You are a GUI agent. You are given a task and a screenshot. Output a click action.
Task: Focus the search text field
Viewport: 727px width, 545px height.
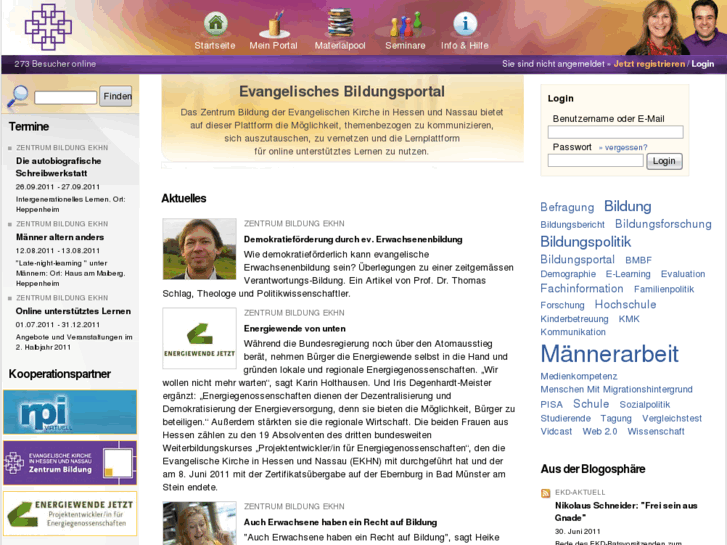click(65, 97)
